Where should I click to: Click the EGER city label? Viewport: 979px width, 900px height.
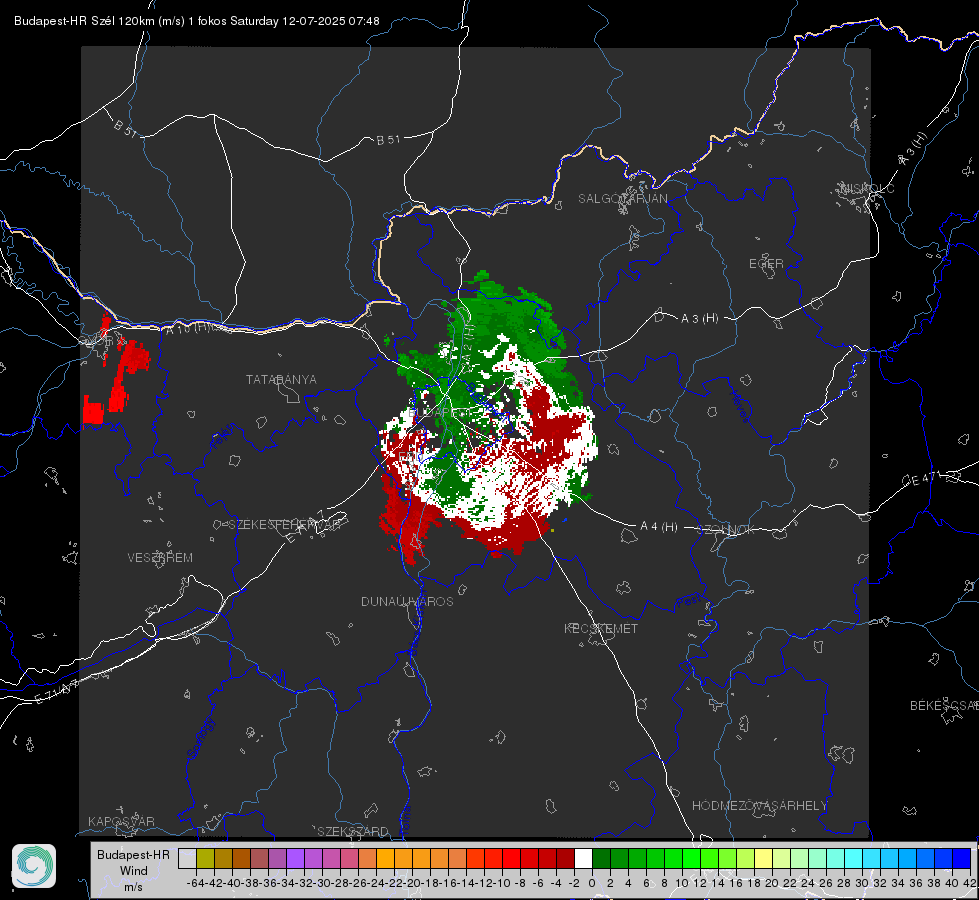tap(766, 264)
